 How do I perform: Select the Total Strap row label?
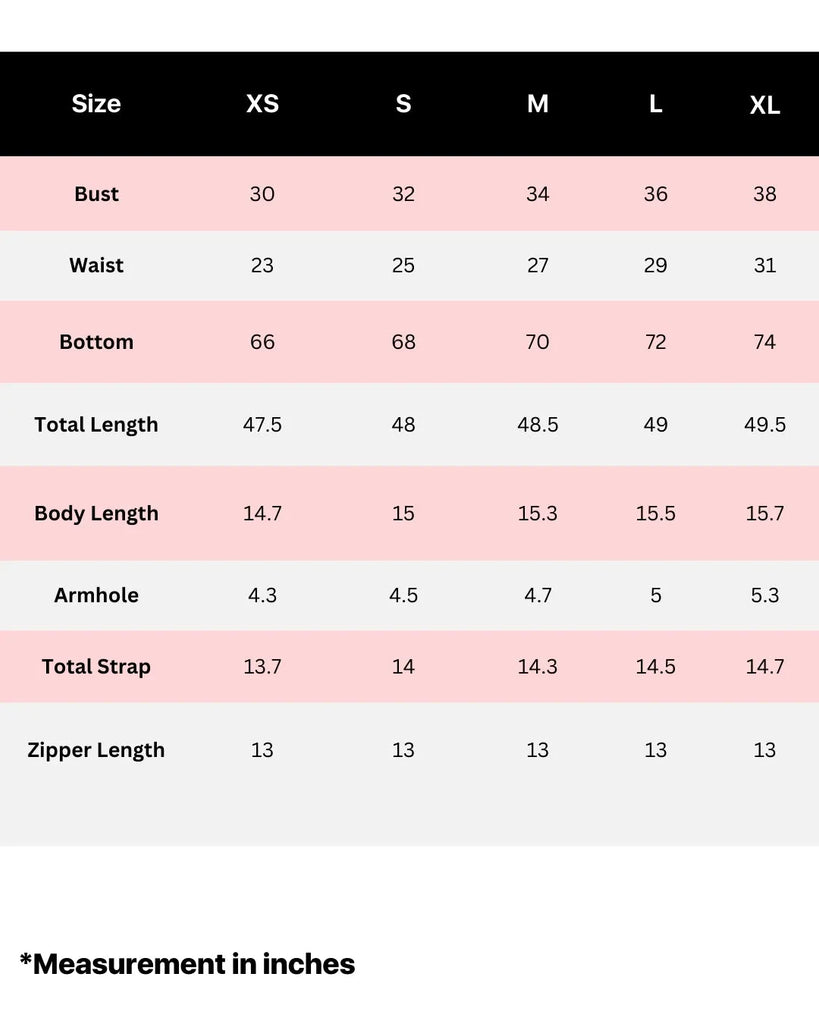click(x=96, y=667)
